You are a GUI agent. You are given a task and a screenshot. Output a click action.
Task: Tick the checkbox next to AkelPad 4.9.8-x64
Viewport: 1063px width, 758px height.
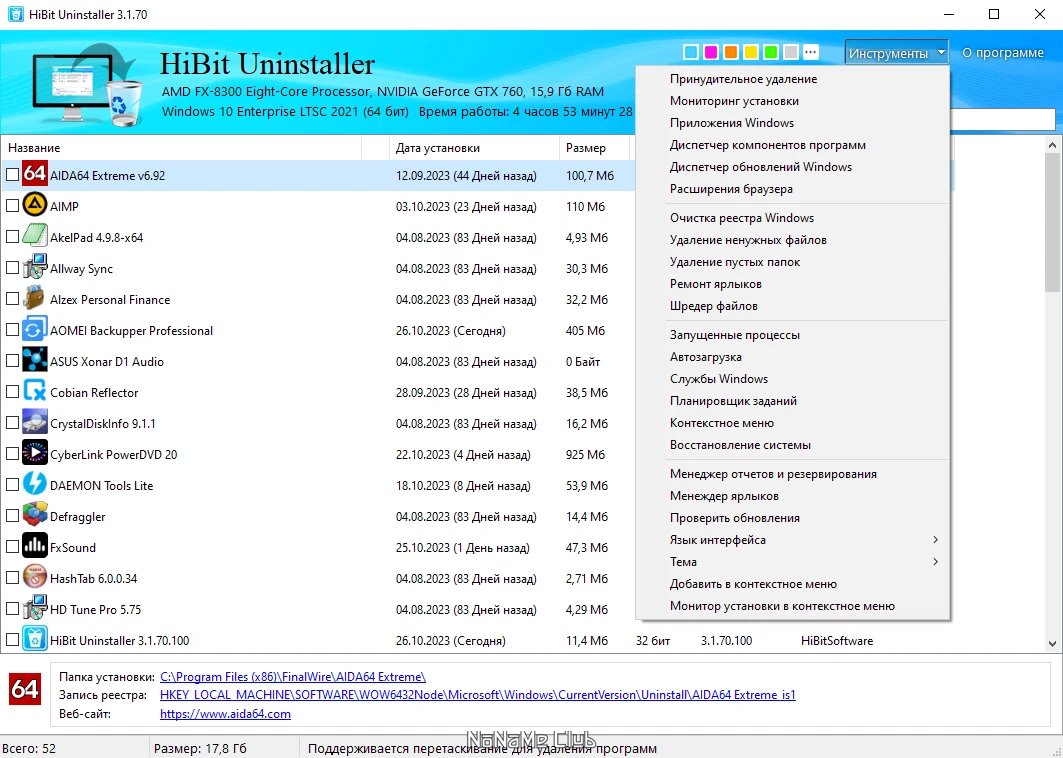(x=12, y=237)
